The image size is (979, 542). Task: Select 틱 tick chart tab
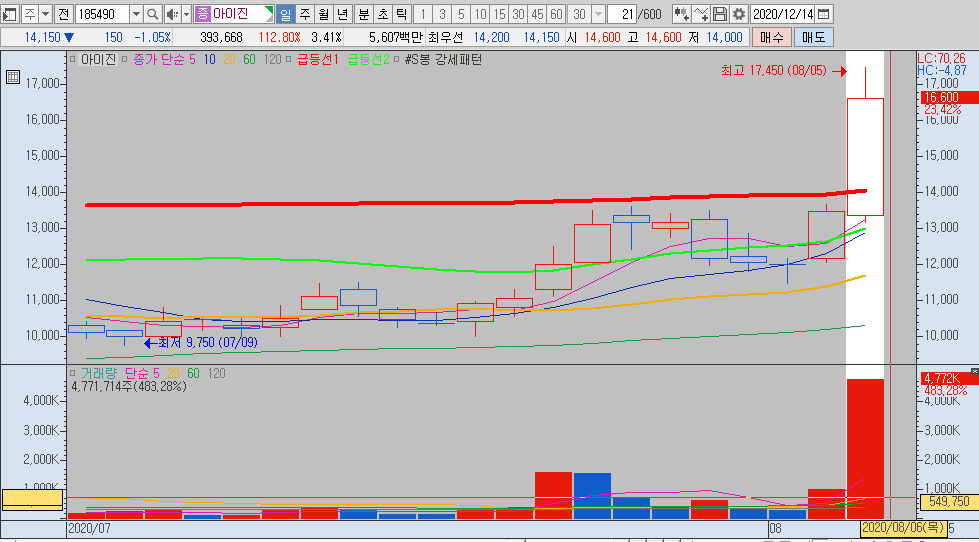pos(401,14)
